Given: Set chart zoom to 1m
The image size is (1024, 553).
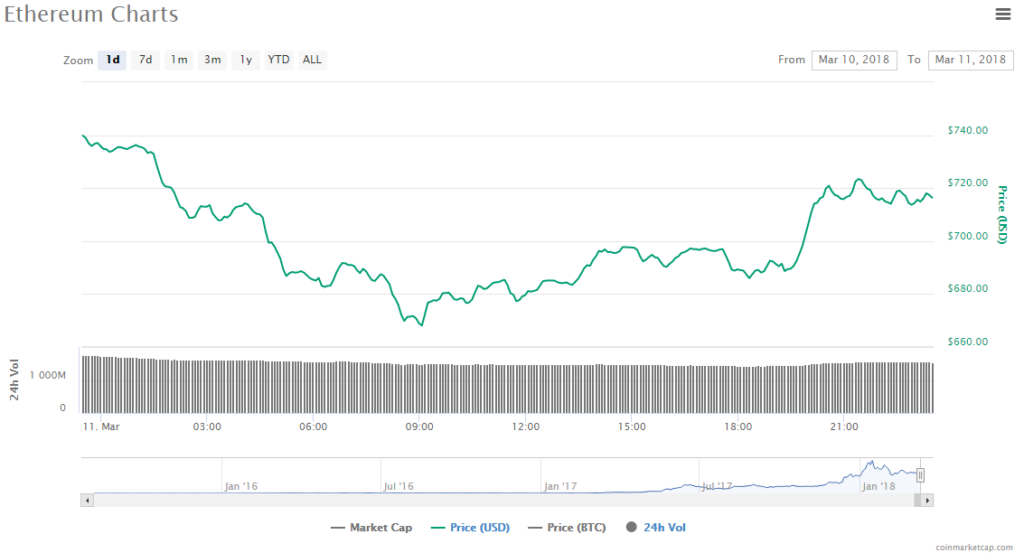Looking at the screenshot, I should tap(179, 60).
